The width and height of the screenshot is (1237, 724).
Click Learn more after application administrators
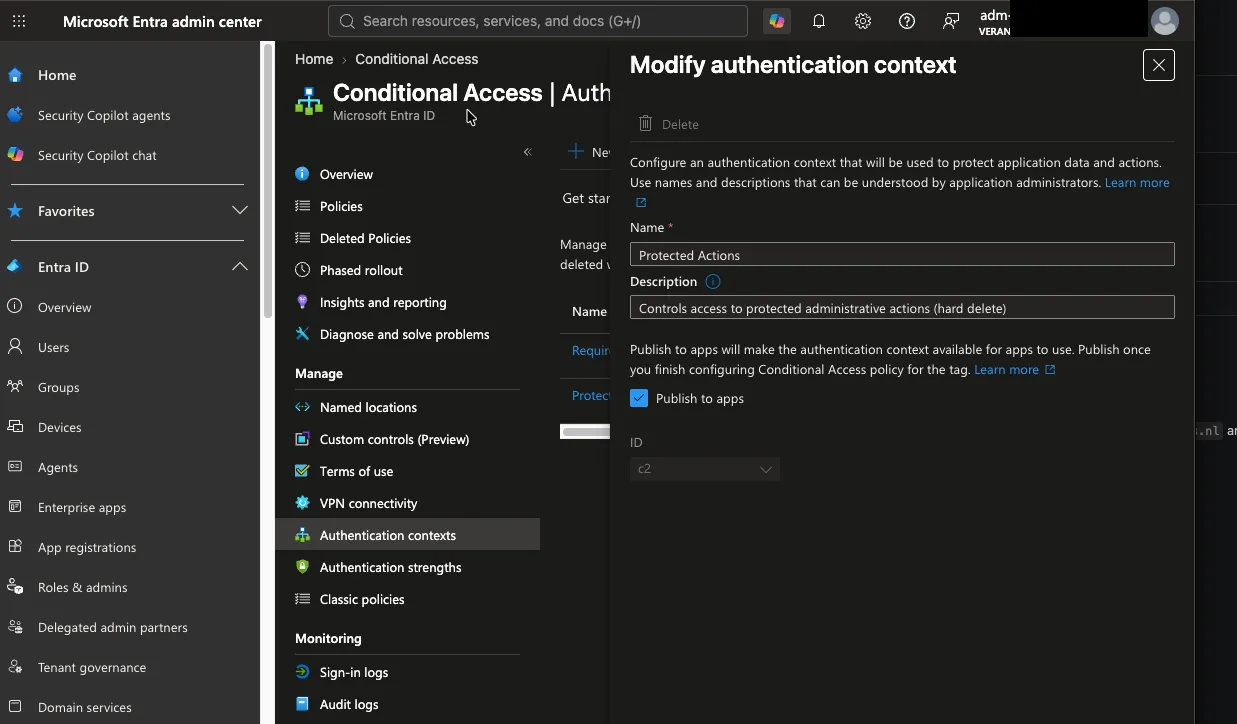point(1137,183)
